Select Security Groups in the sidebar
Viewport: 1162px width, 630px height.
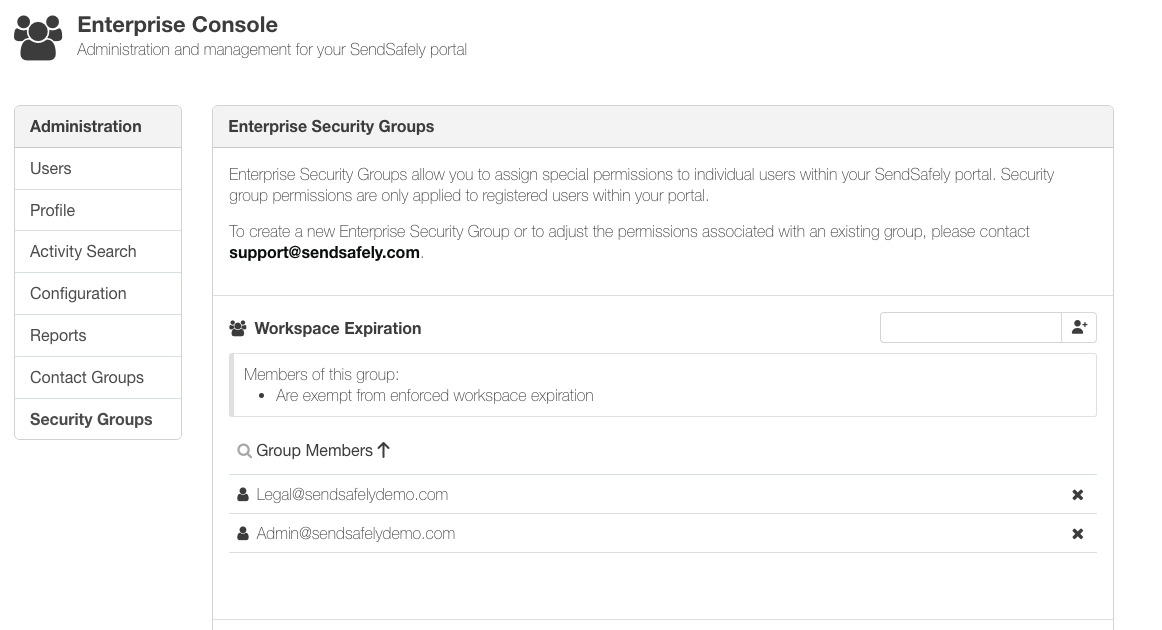(x=98, y=420)
